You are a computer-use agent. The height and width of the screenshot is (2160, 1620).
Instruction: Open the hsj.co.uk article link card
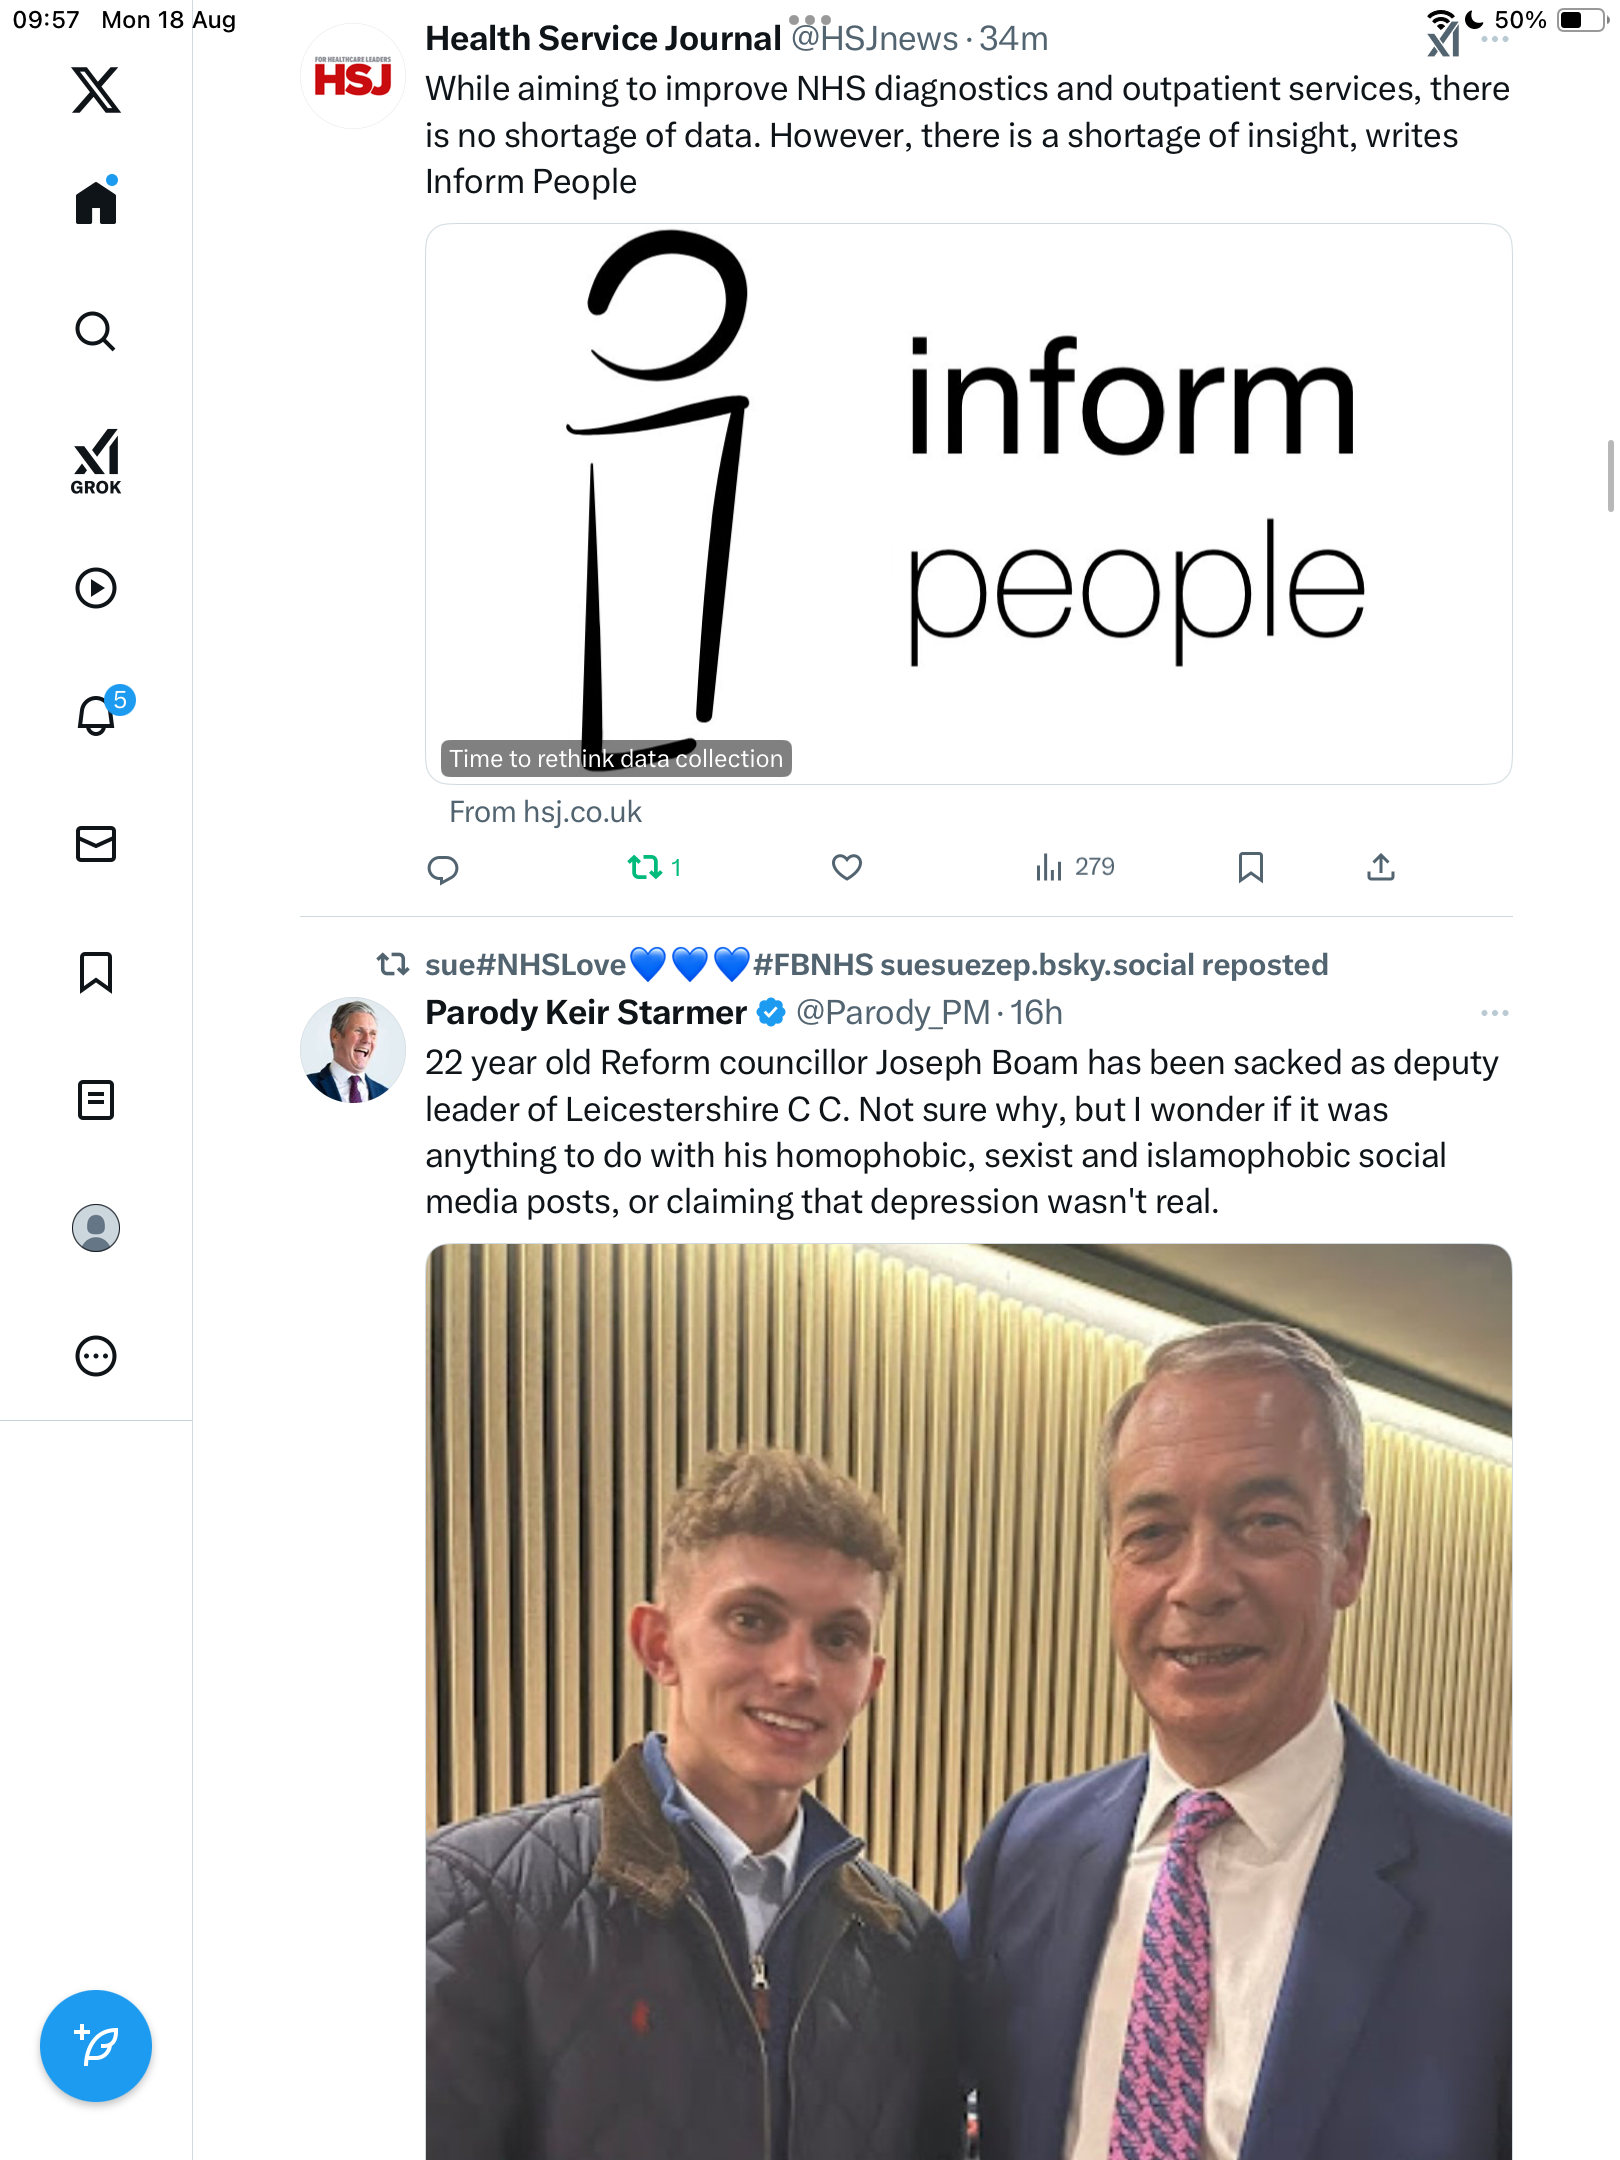coord(968,504)
